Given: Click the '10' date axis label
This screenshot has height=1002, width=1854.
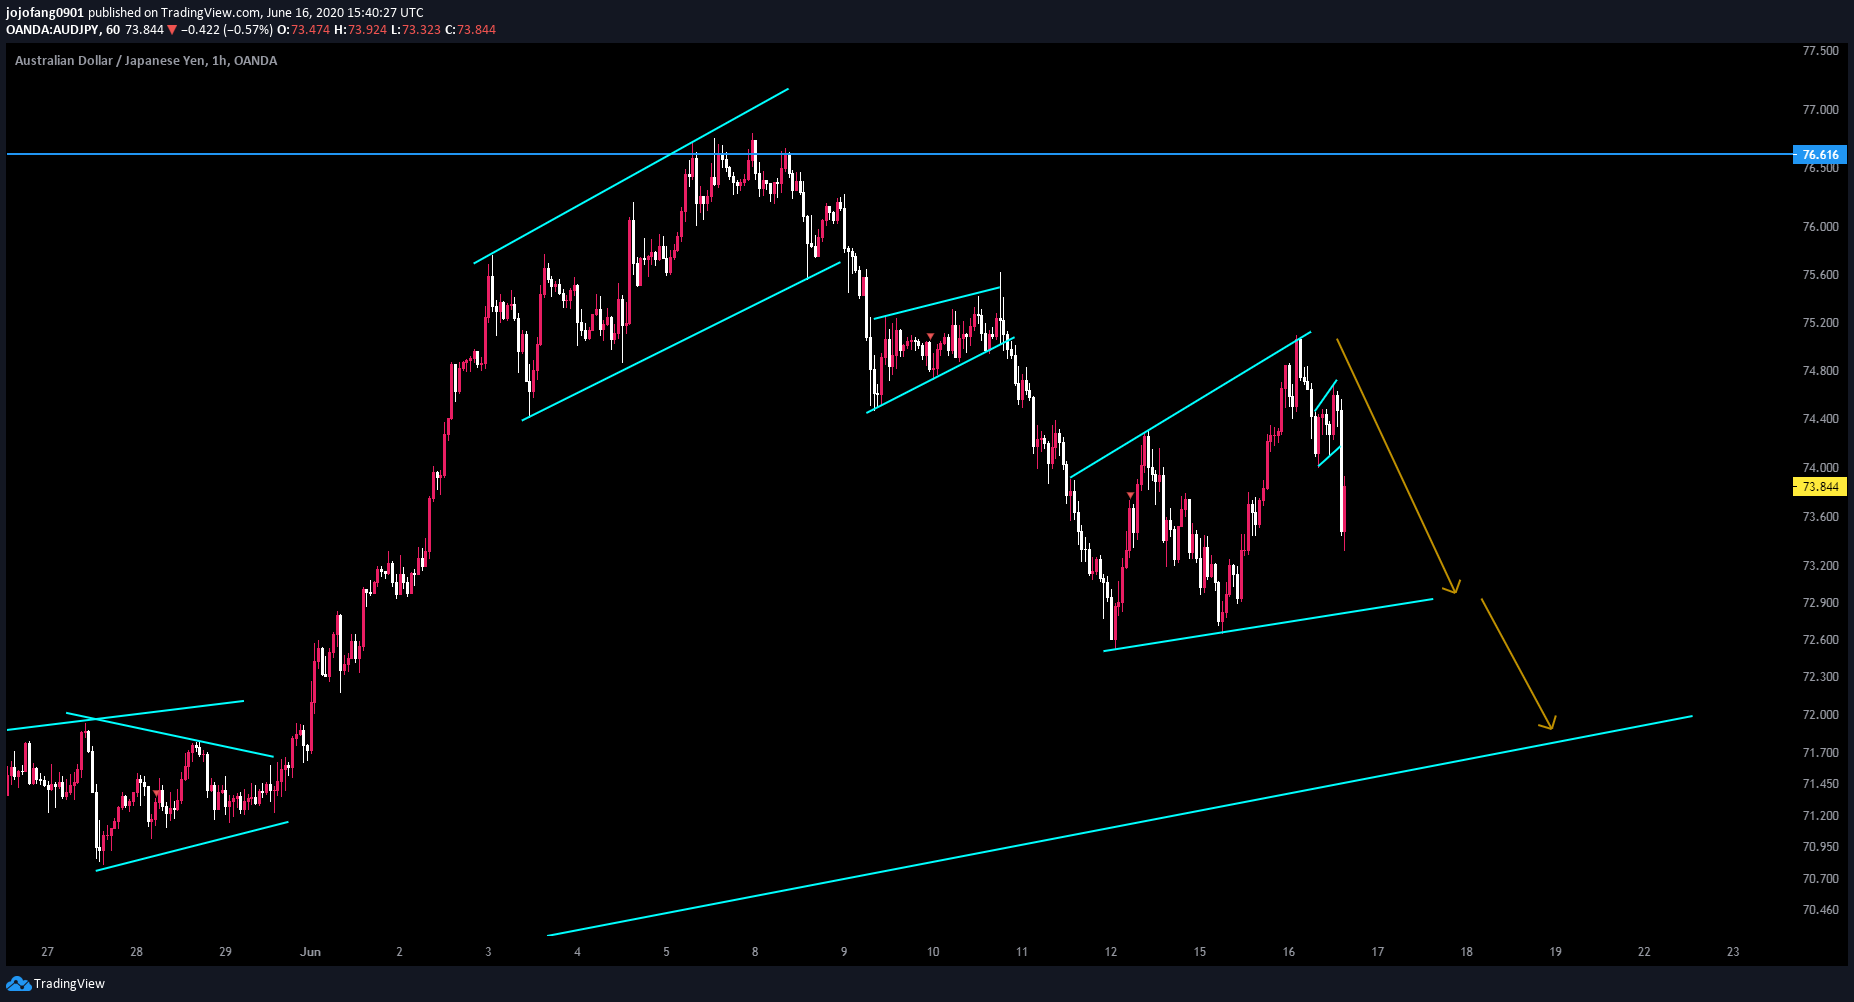Looking at the screenshot, I should tap(933, 952).
